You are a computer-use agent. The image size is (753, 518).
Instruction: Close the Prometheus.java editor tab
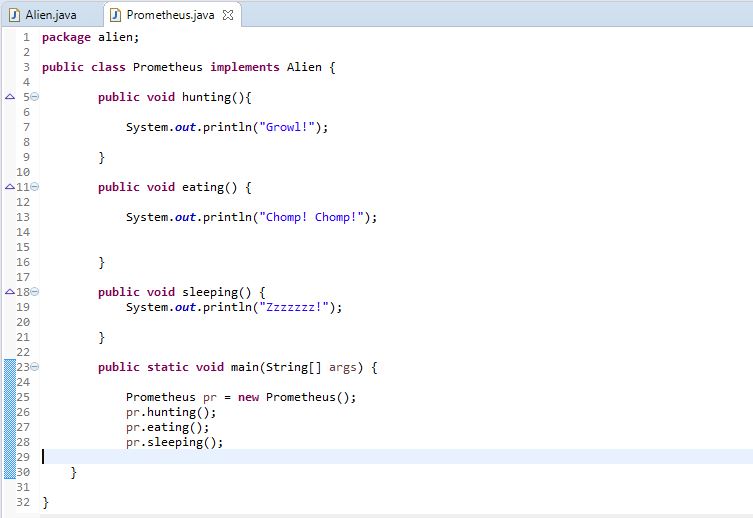pos(228,15)
